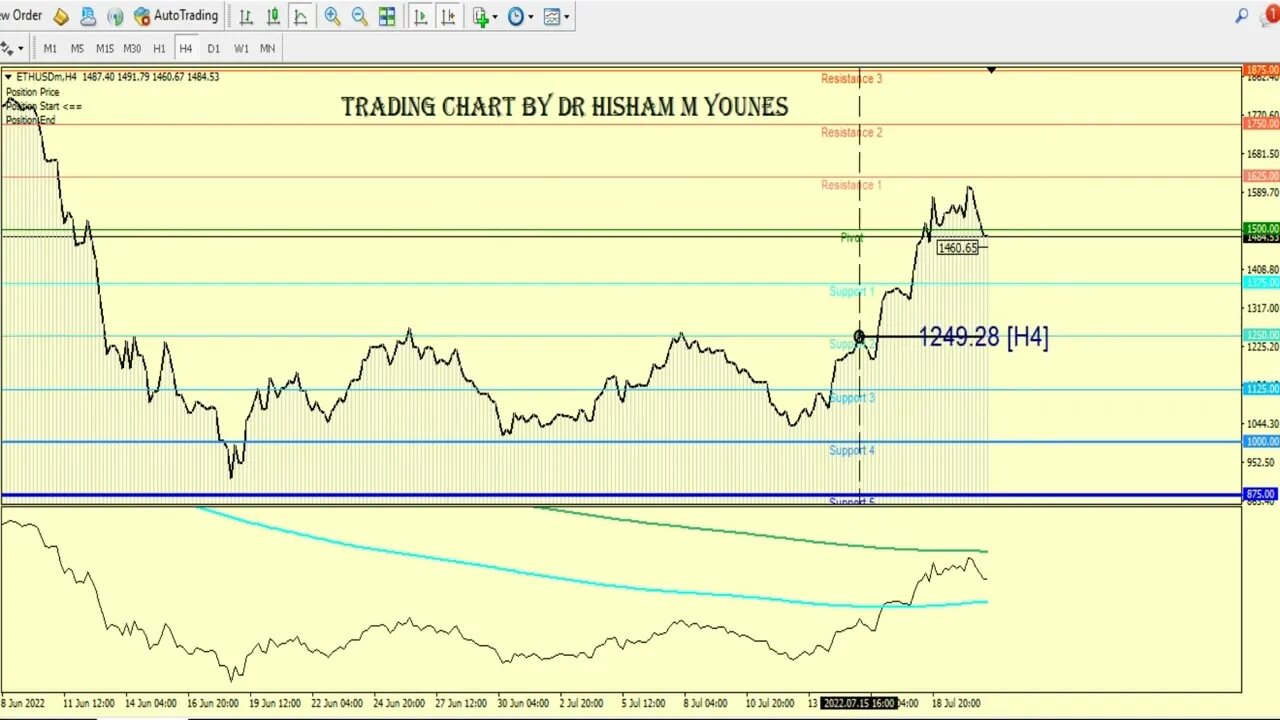
Task: Click the Resistance 2 label
Action: click(x=851, y=132)
